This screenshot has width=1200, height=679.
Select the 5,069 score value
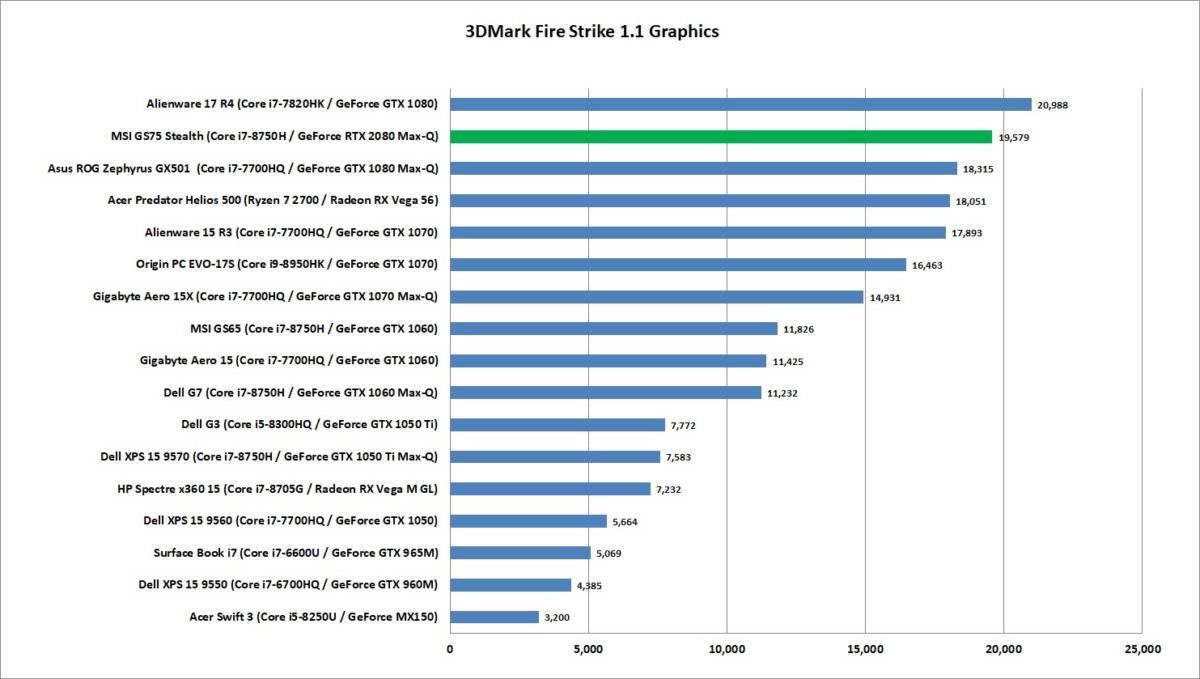coord(610,553)
